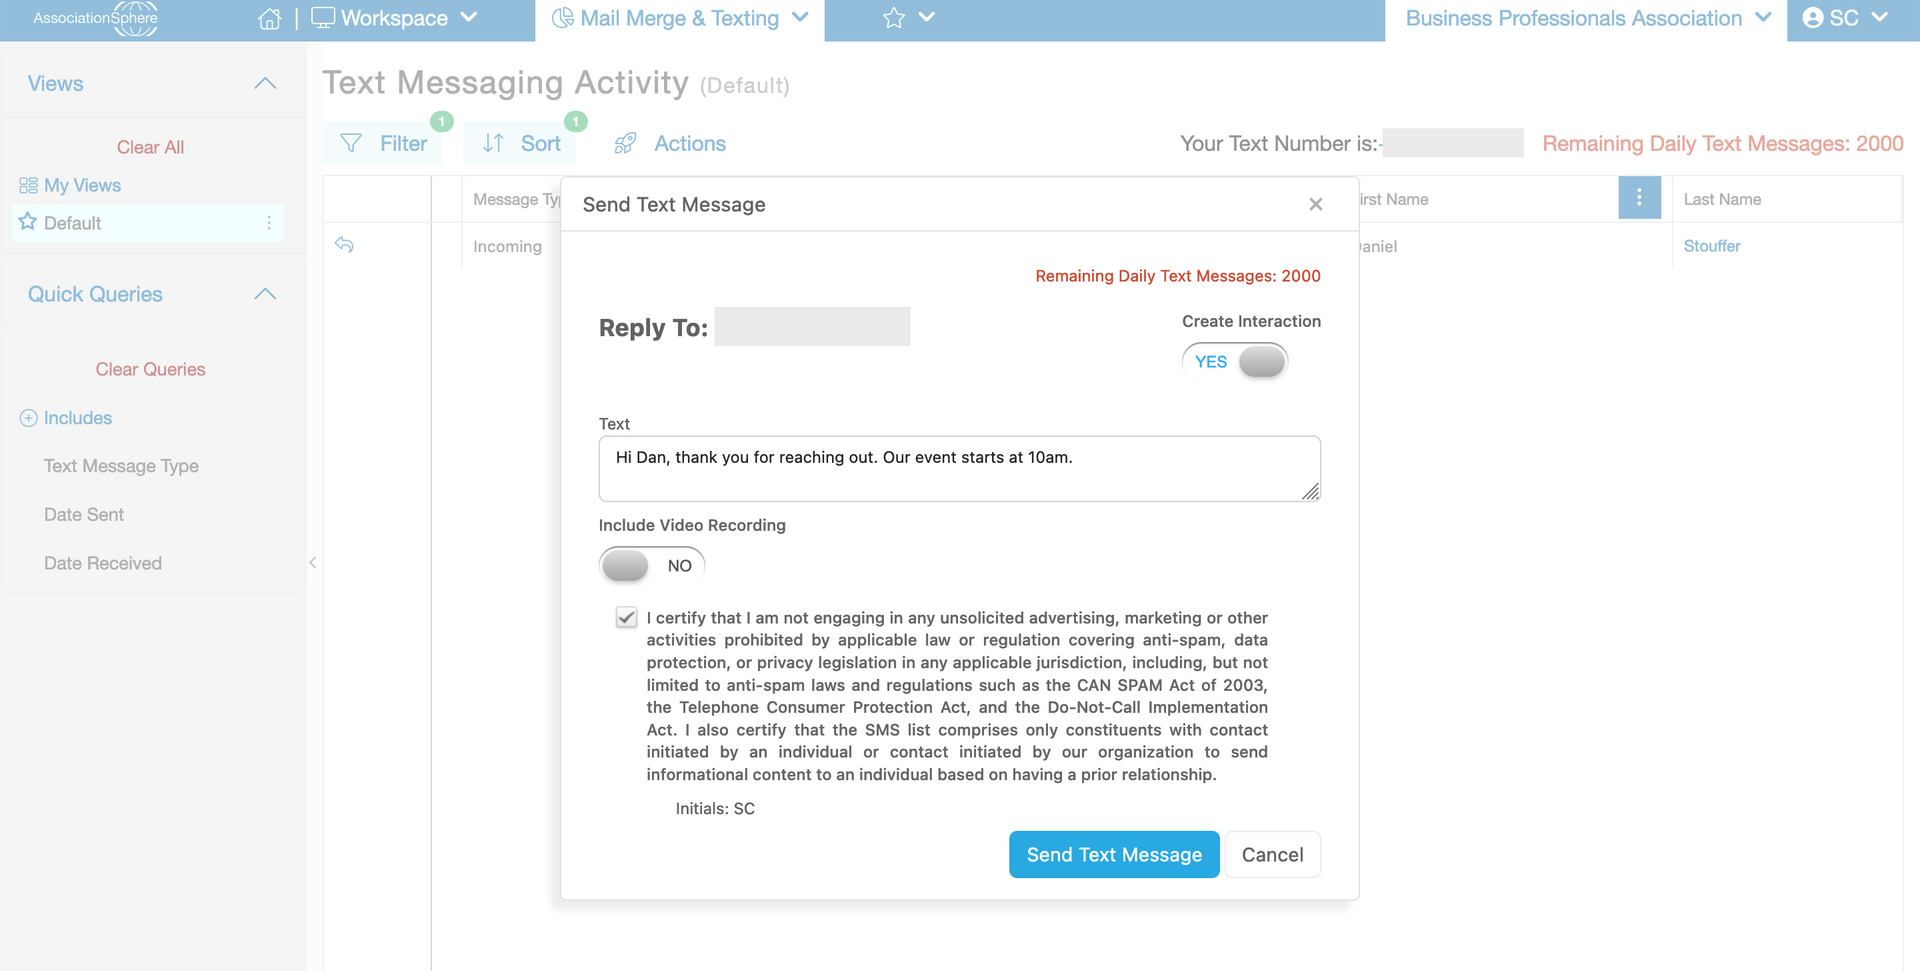Open Business Professionals Association dropdown
The image size is (1920, 971).
[1587, 18]
